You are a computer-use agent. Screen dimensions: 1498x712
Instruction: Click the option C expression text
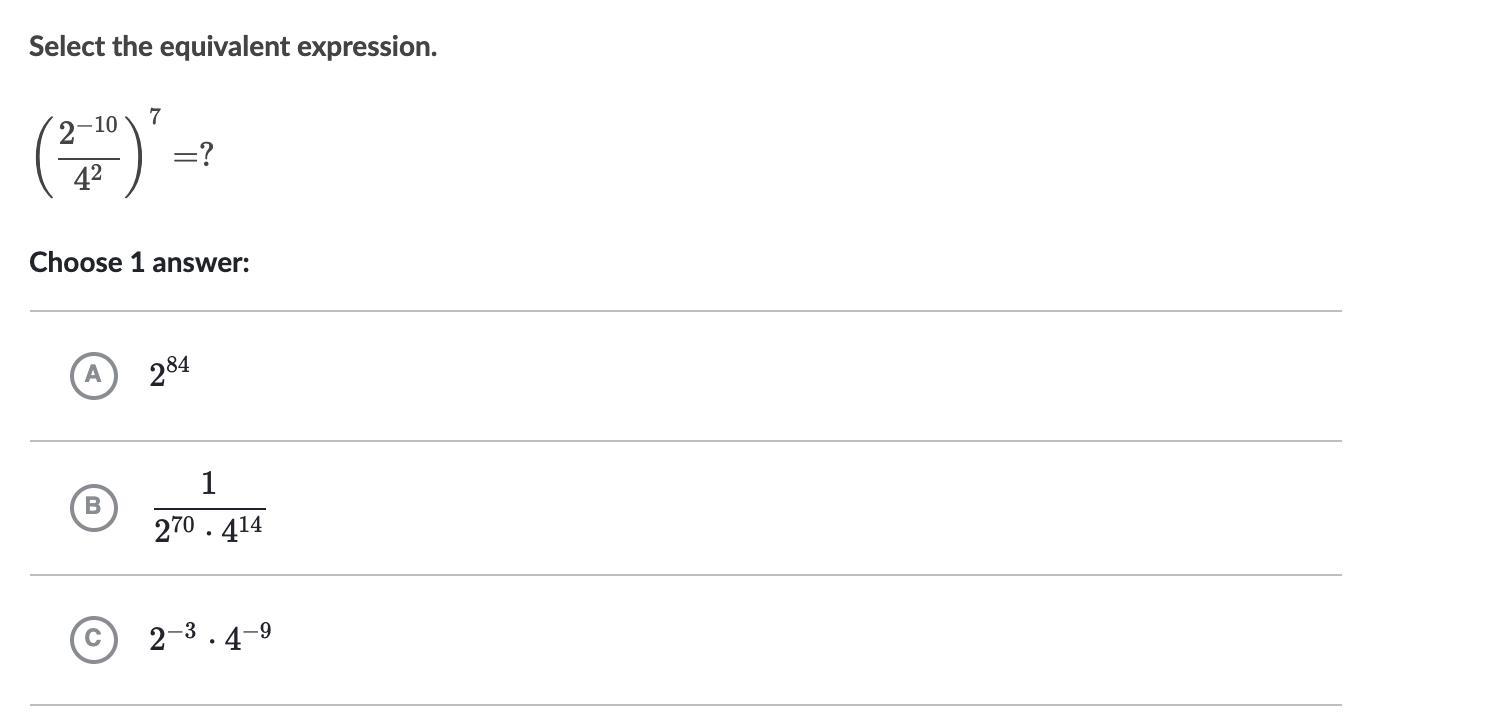tap(210, 637)
